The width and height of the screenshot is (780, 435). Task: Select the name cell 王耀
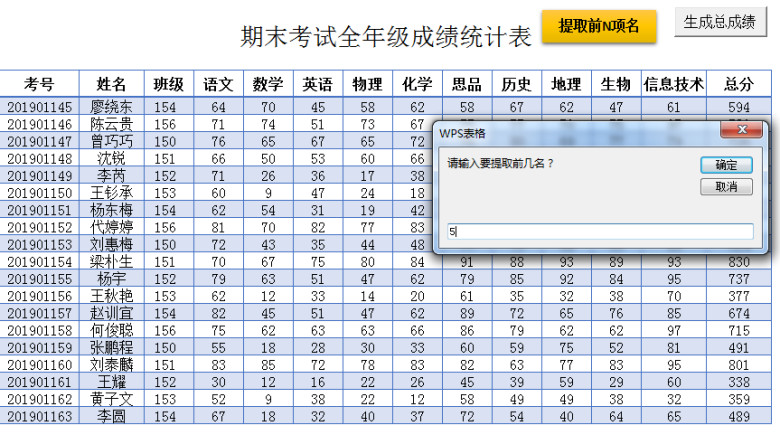coord(111,382)
